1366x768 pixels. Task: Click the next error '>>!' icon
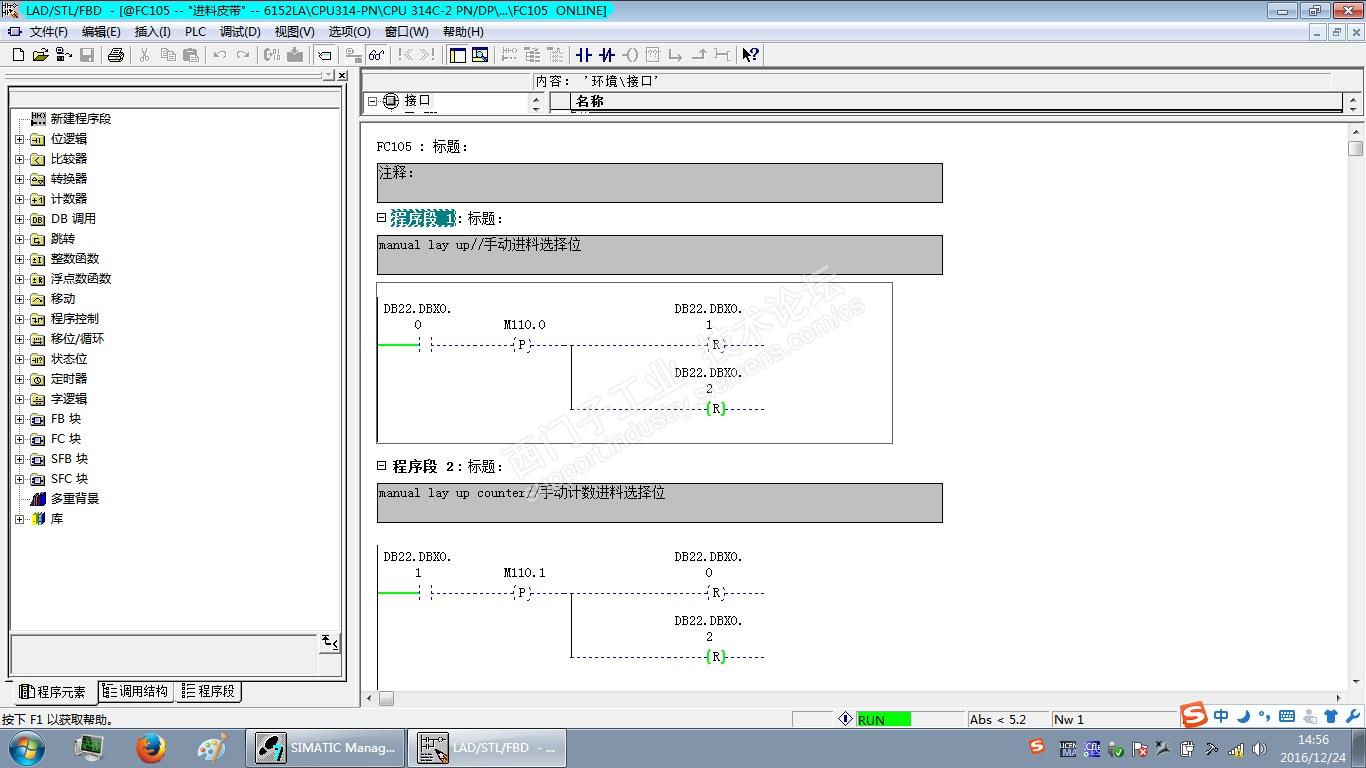(x=428, y=55)
